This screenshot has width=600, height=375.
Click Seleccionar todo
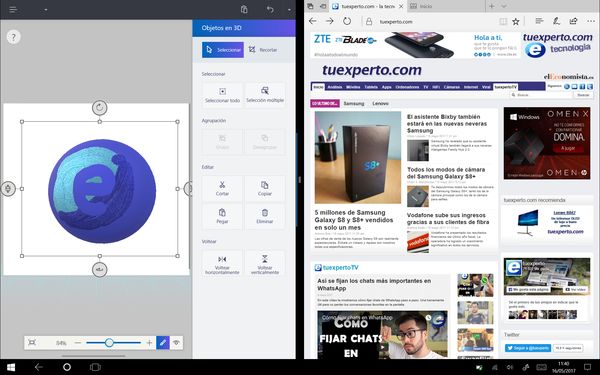tap(222, 95)
